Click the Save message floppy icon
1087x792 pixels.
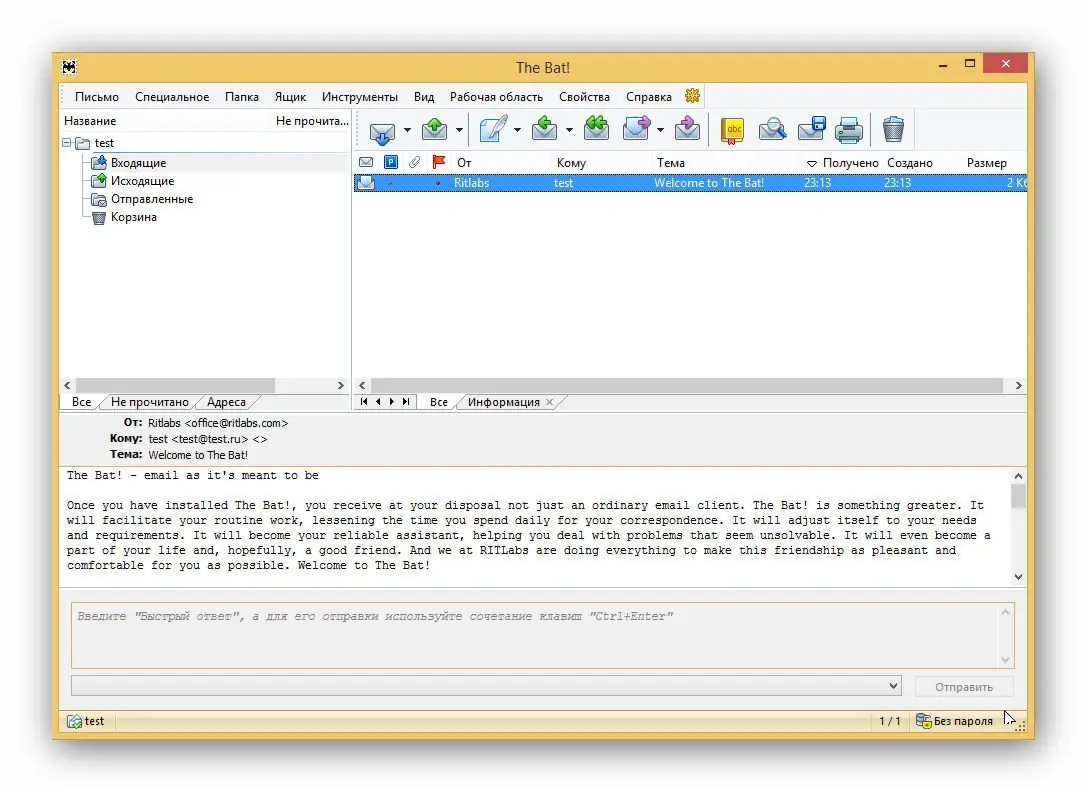tap(811, 130)
